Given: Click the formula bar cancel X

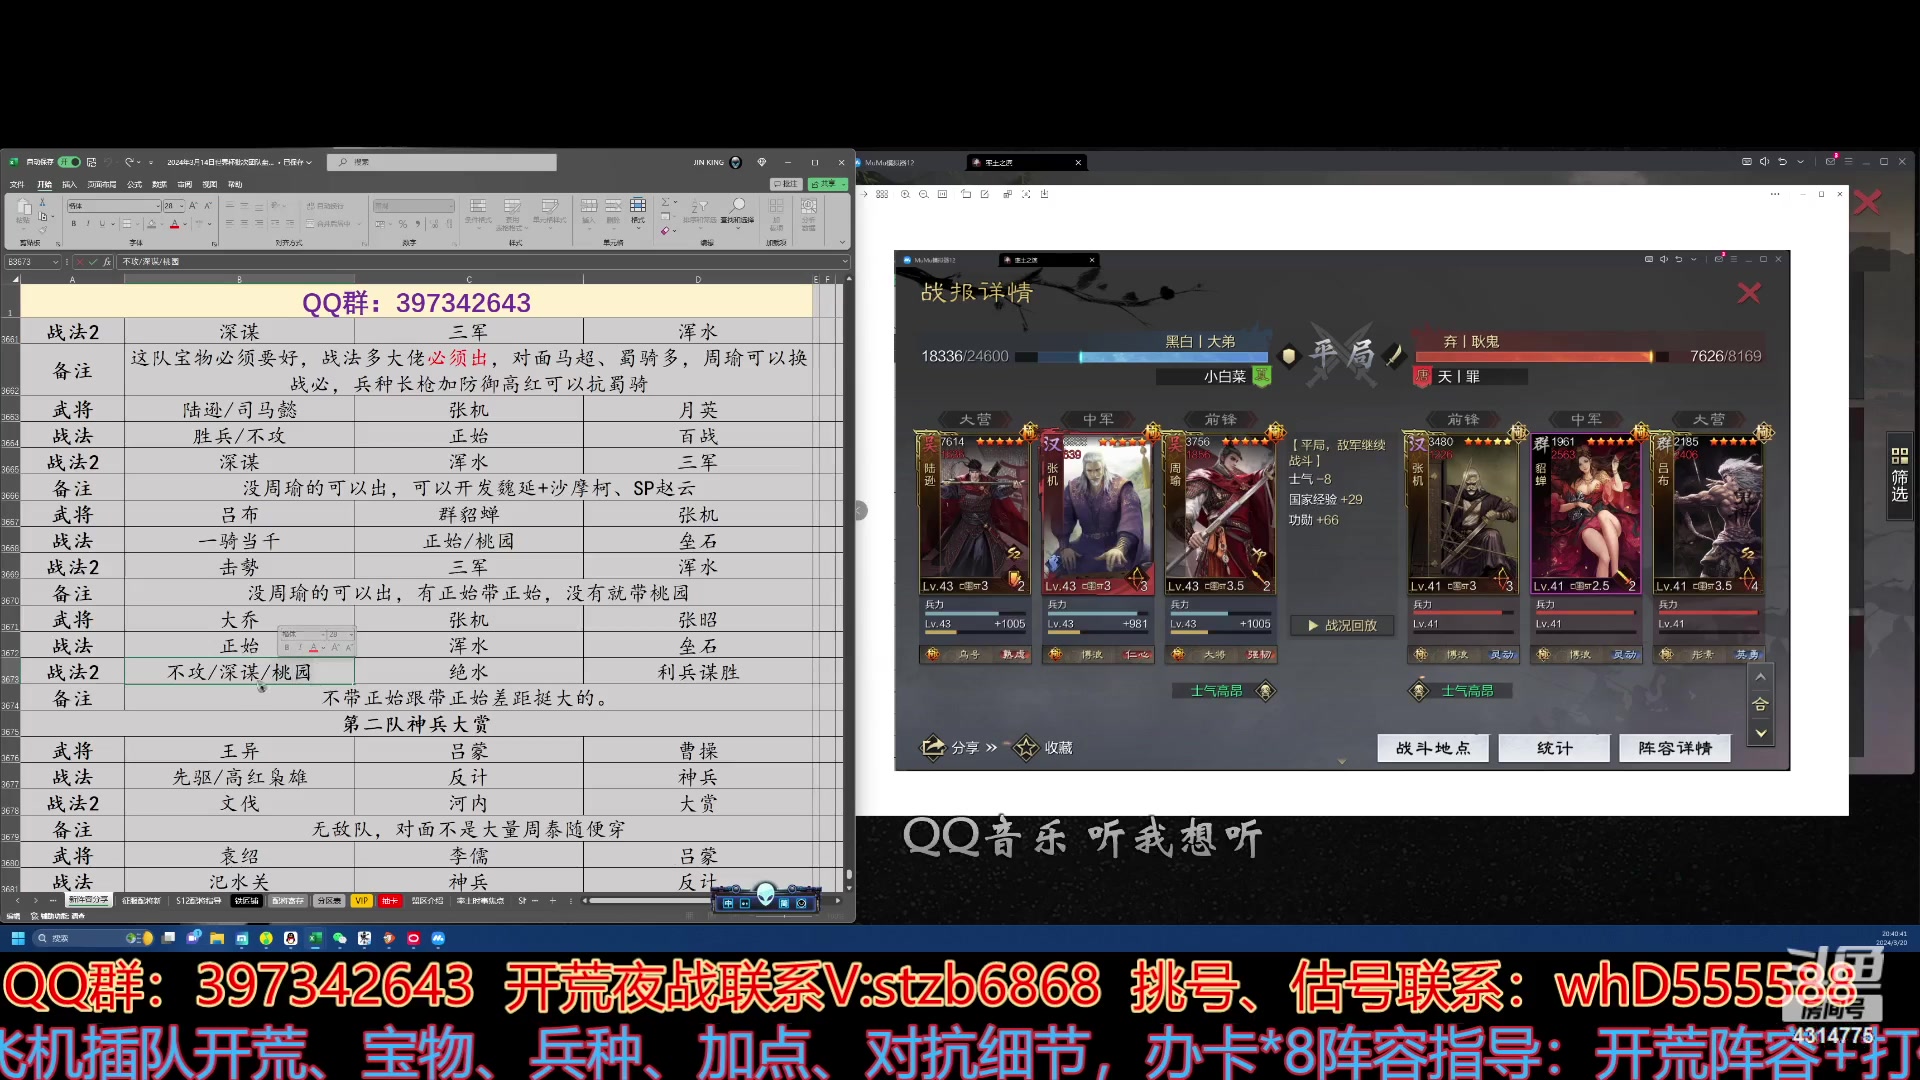Looking at the screenshot, I should click(x=80, y=262).
